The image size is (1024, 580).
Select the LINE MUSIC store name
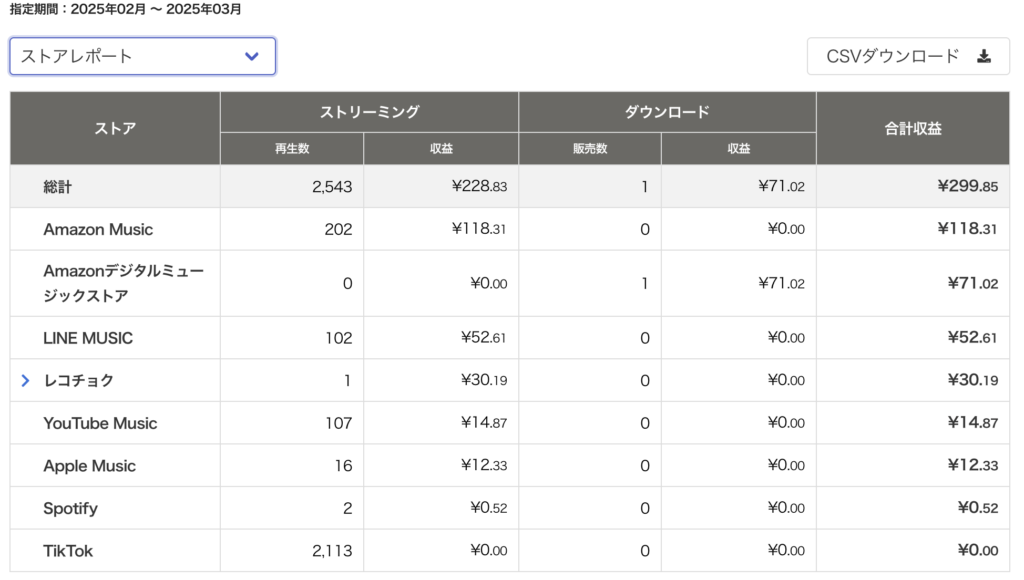coord(88,338)
